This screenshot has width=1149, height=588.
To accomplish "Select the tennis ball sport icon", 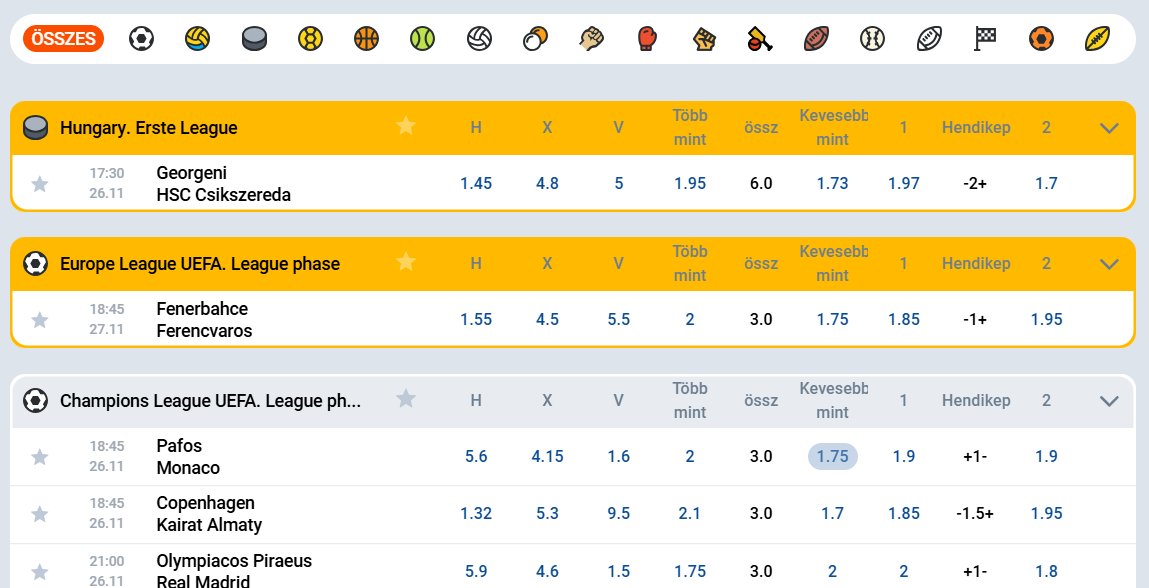I will click(x=423, y=39).
